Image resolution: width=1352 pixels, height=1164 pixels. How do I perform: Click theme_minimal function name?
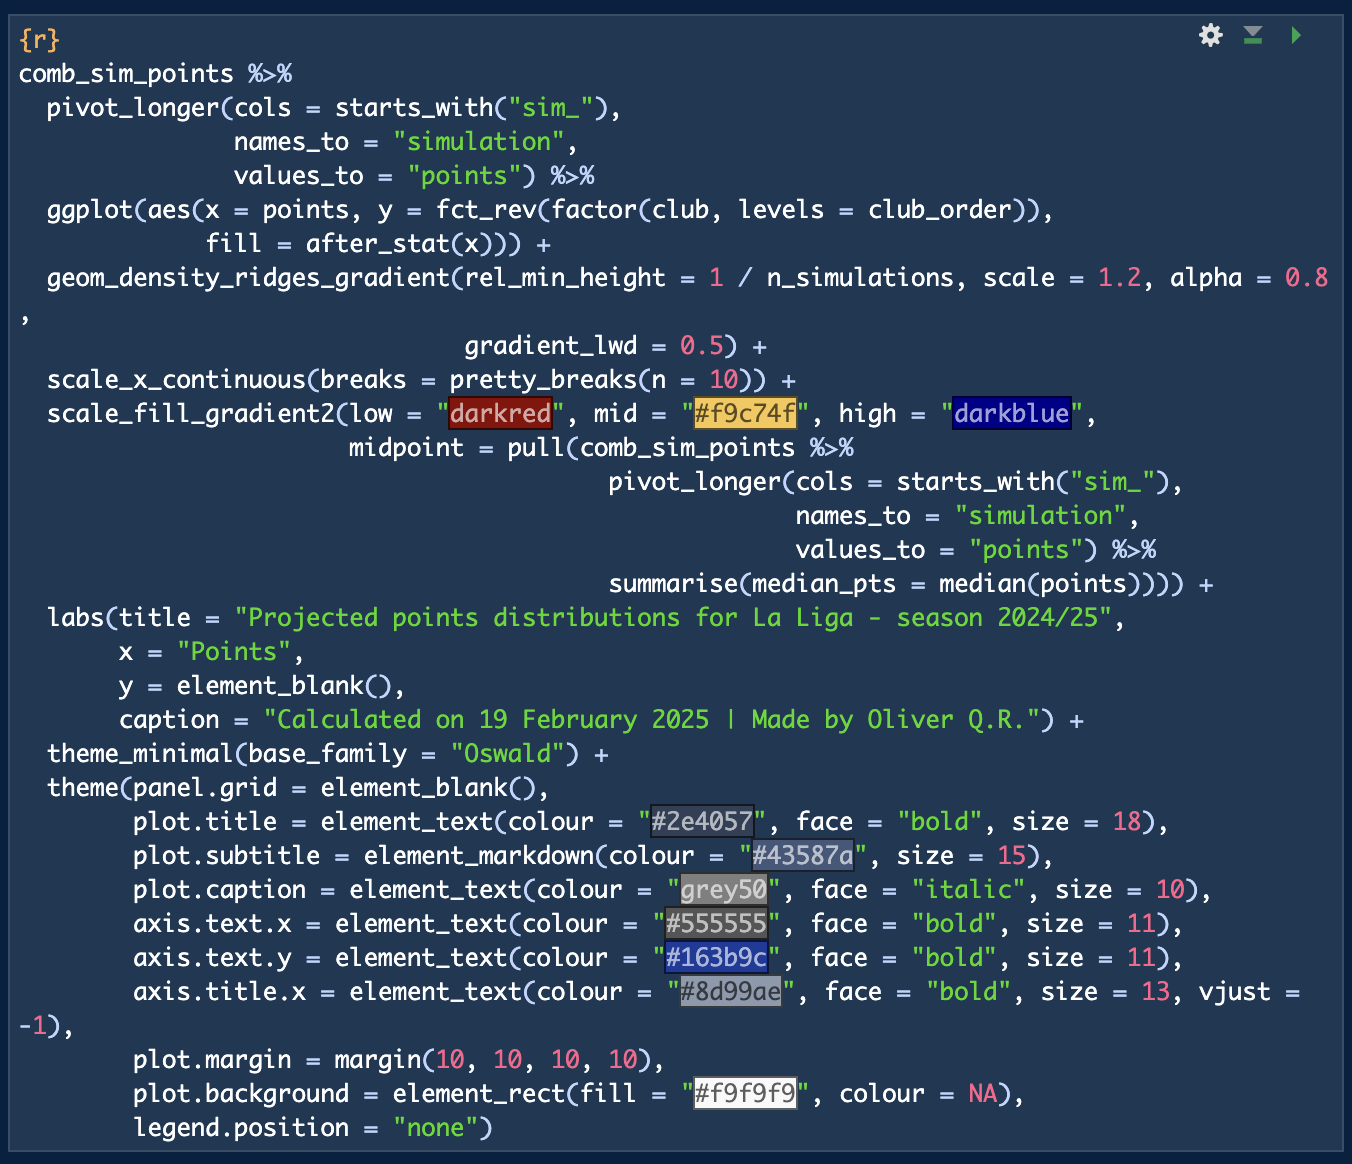[x=140, y=753]
